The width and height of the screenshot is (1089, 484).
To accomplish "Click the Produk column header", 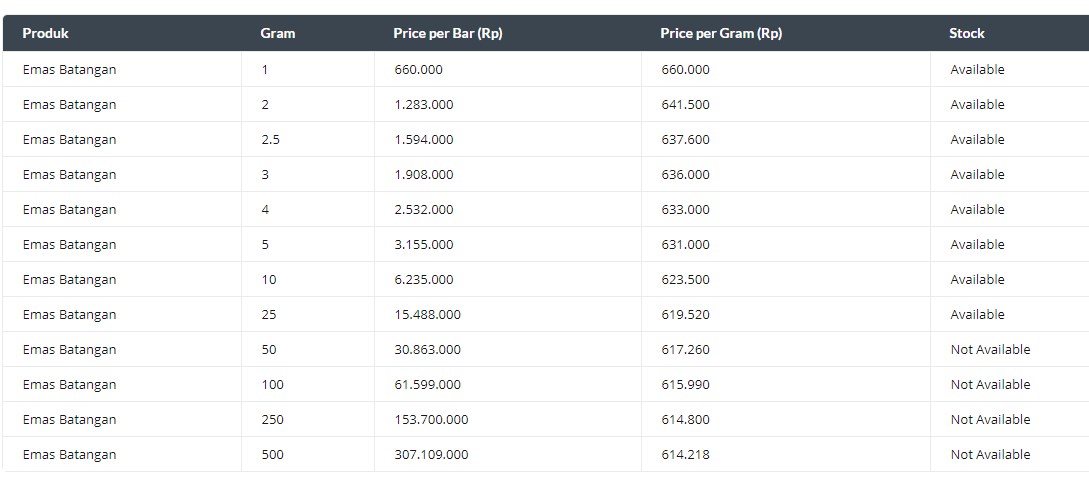I will click(45, 33).
